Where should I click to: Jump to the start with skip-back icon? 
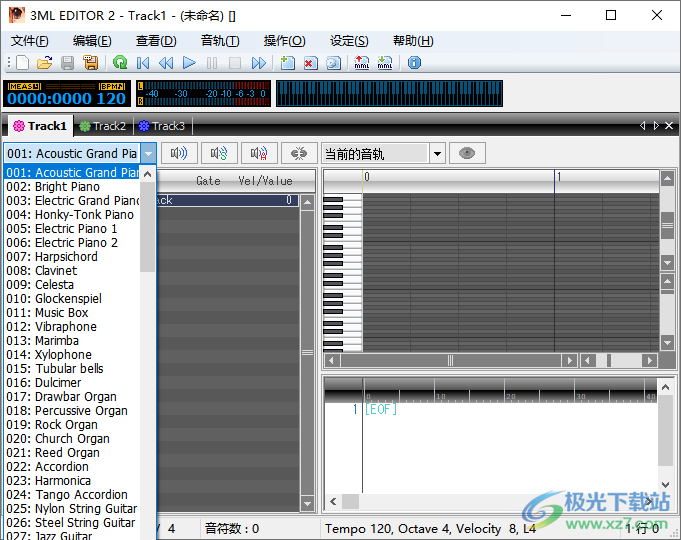[x=143, y=63]
